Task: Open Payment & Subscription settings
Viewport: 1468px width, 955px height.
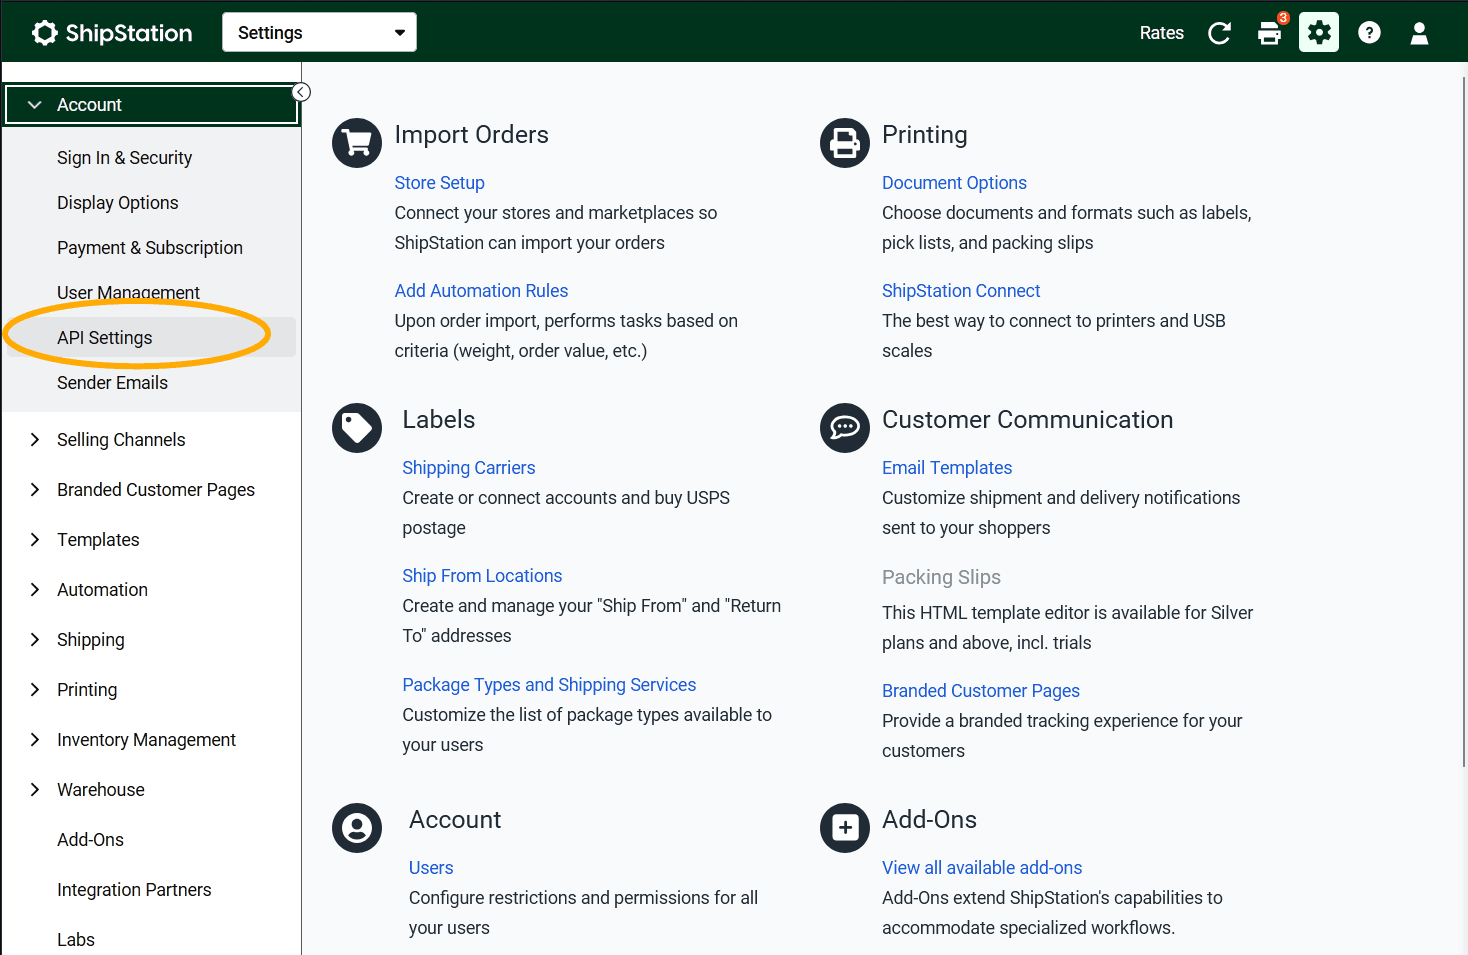Action: point(150,248)
